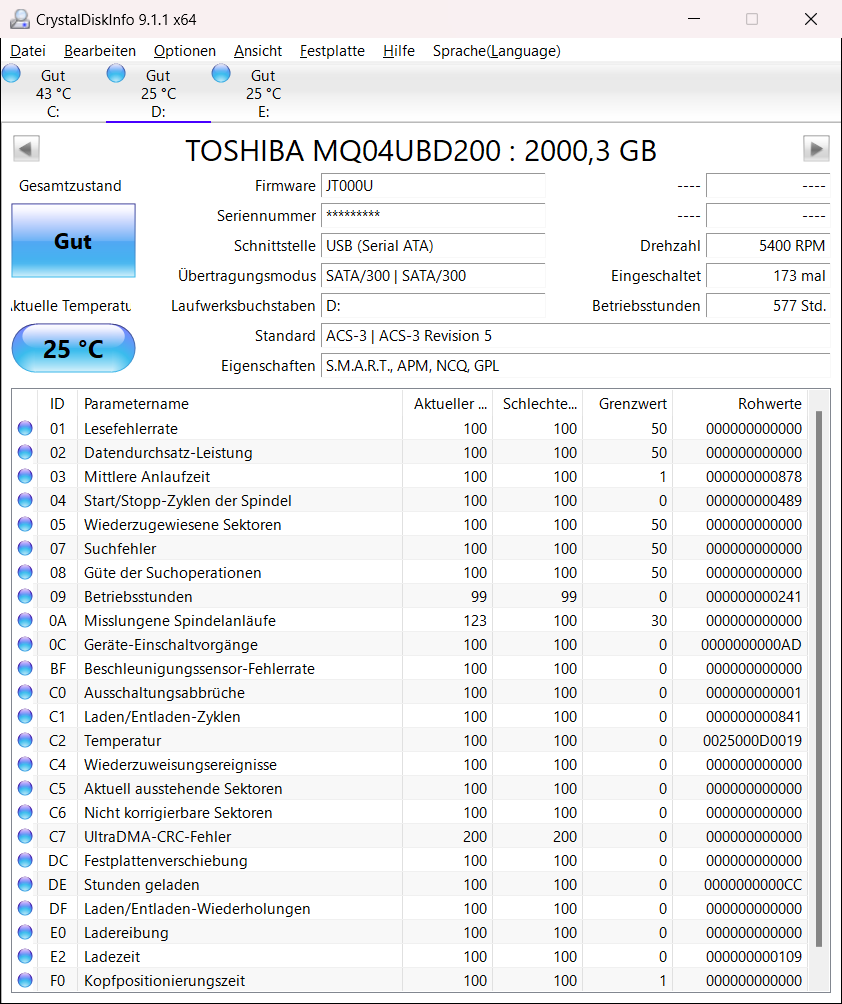This screenshot has width=842, height=1004.
Task: Click the Rohwerte column header
Action: 740,403
